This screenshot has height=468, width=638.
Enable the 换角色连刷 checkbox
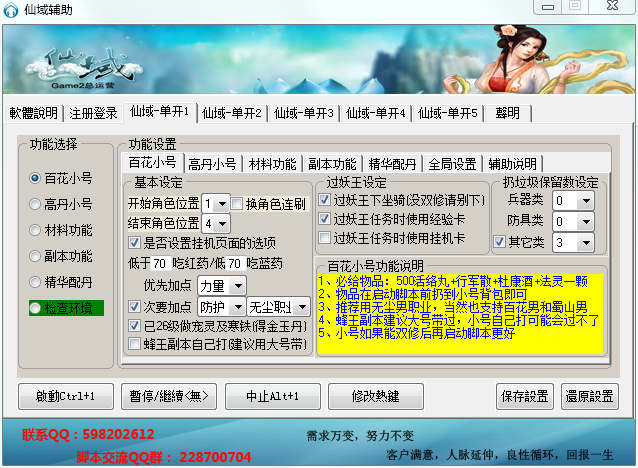[237, 204]
